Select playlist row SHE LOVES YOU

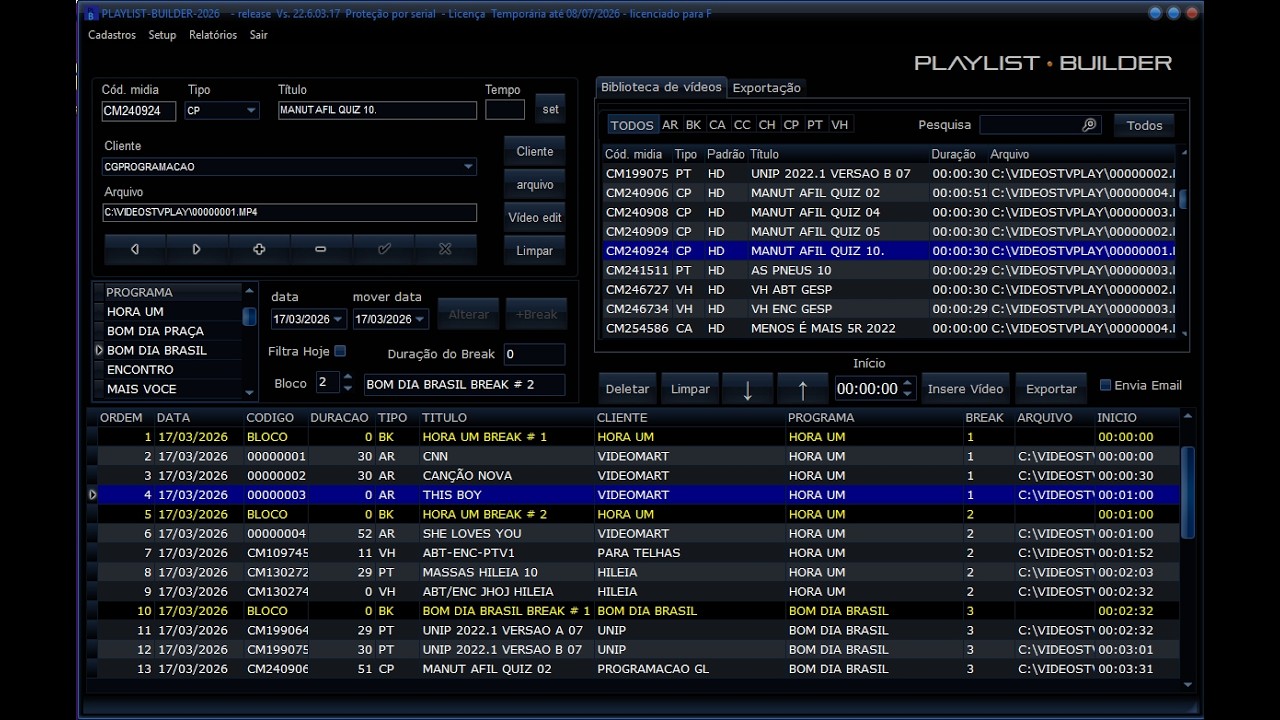click(x=639, y=534)
